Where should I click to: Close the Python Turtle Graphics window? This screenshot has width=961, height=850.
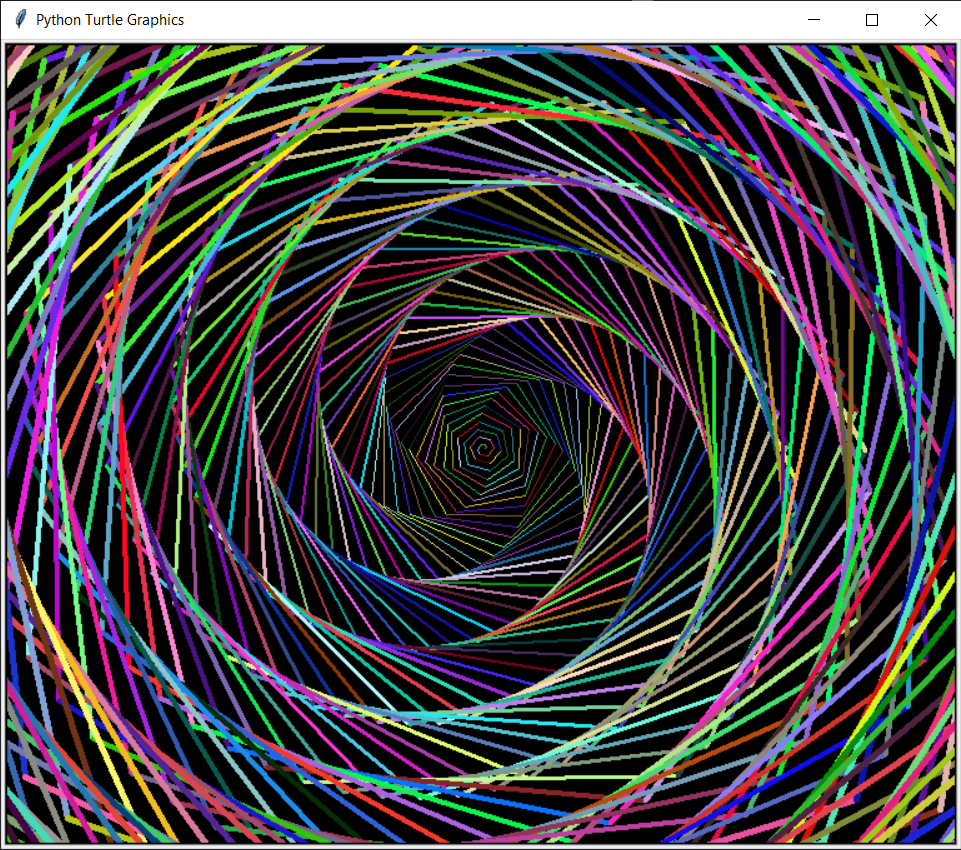click(x=930, y=20)
